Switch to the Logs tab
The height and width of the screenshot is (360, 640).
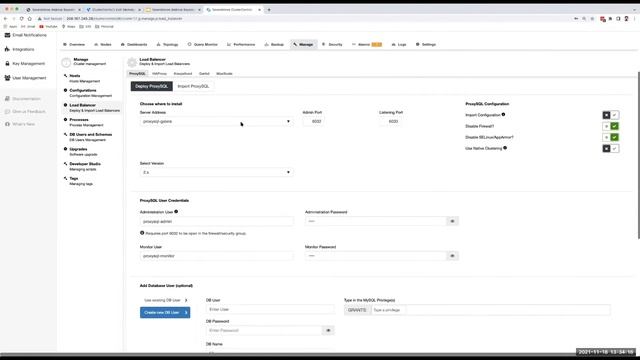click(399, 44)
